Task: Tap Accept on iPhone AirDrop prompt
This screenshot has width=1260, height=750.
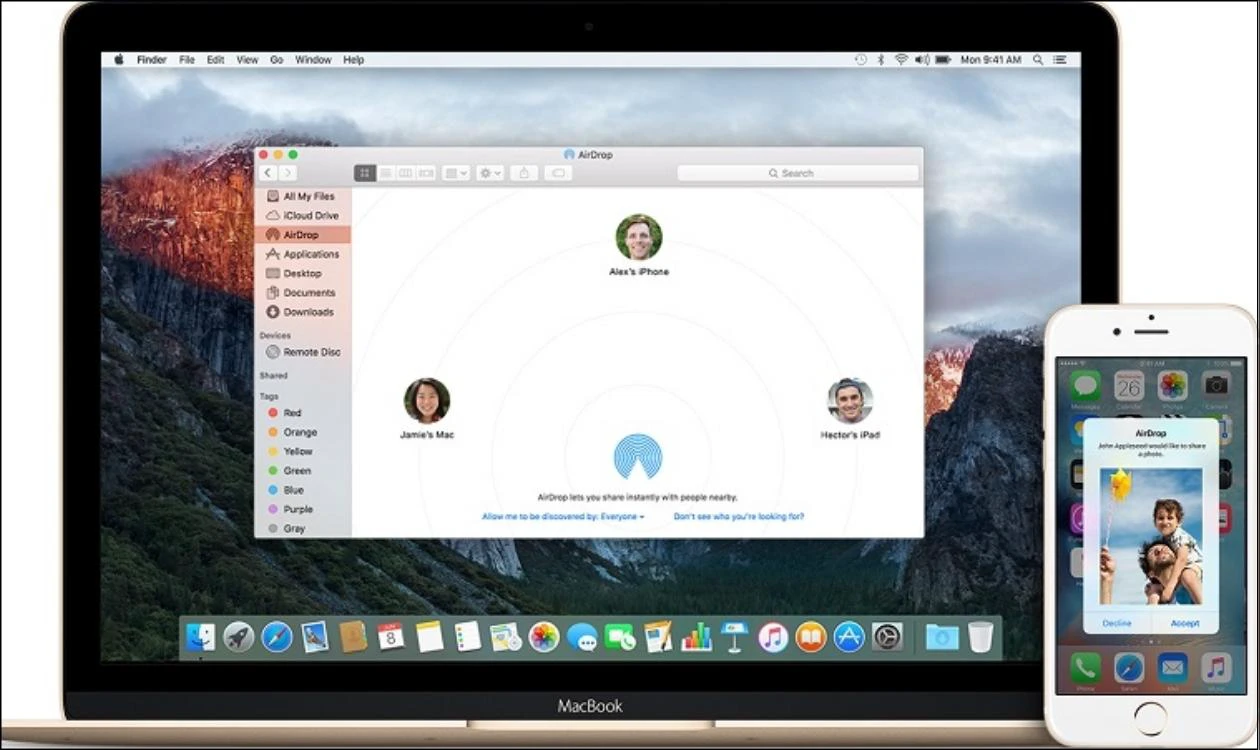Action: (x=1185, y=623)
